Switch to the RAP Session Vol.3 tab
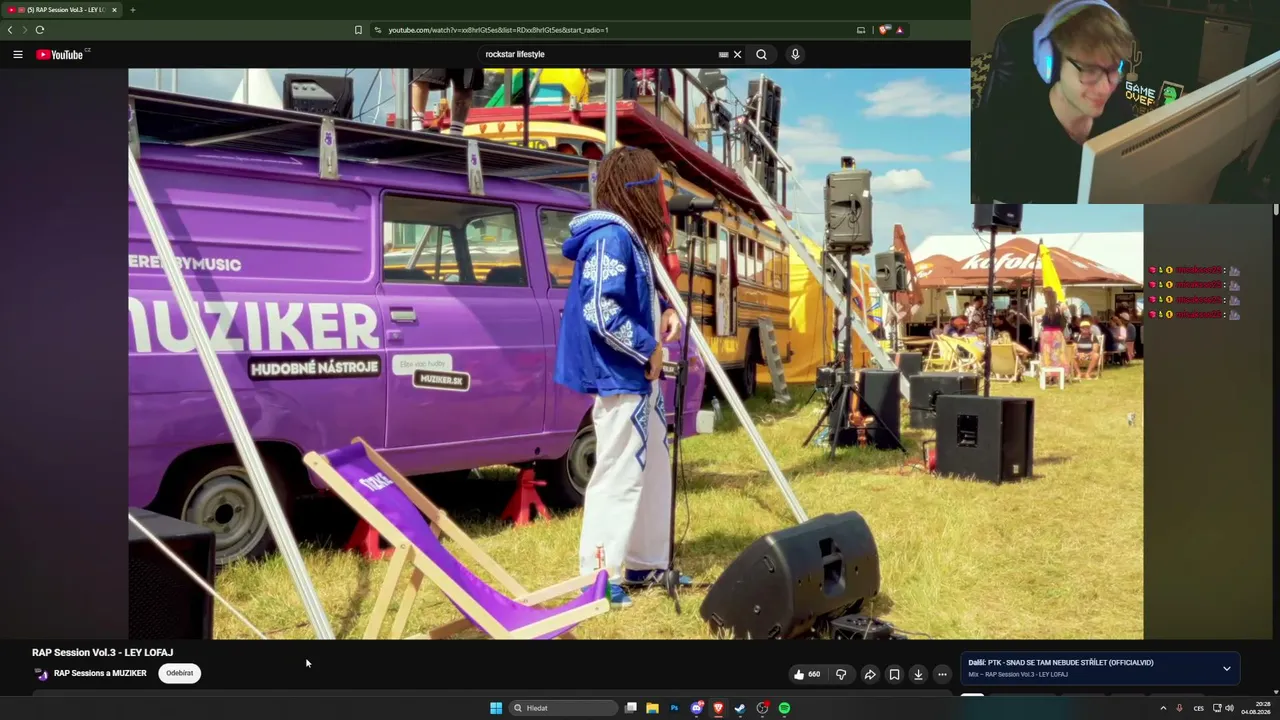Image resolution: width=1280 pixels, height=720 pixels. [x=60, y=10]
